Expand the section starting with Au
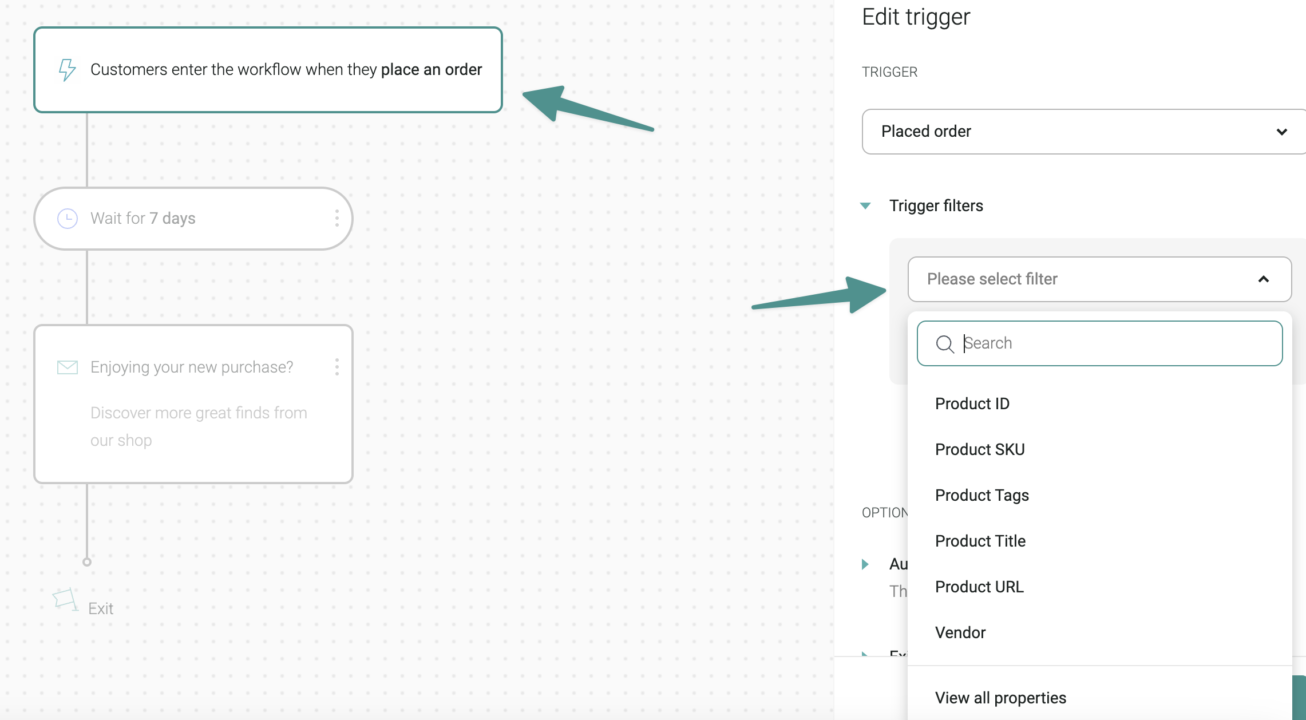This screenshot has height=720, width=1306. pyautogui.click(x=866, y=565)
